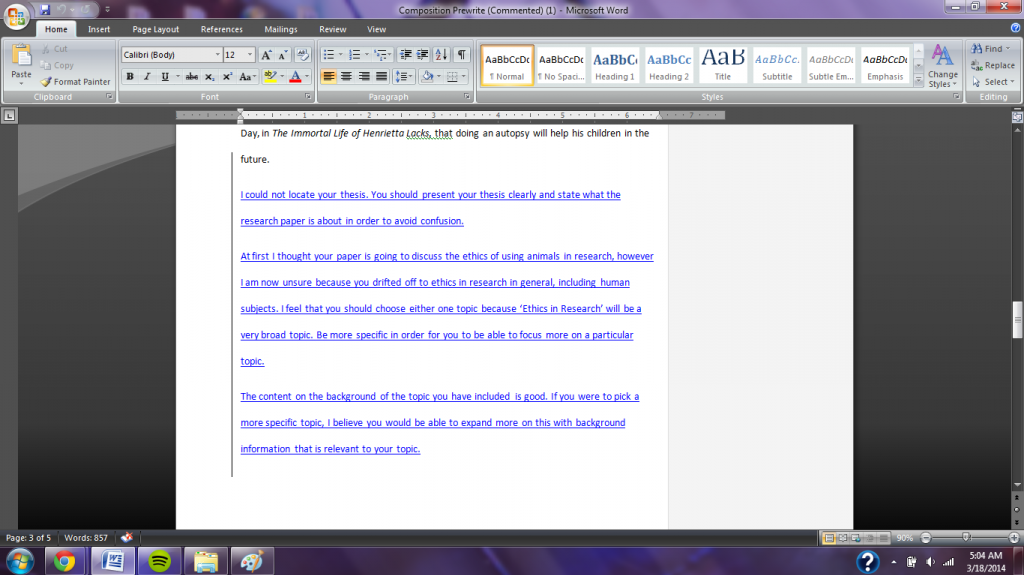1024x575 pixels.
Task: Click the Increase Indent icon
Action: [423, 55]
